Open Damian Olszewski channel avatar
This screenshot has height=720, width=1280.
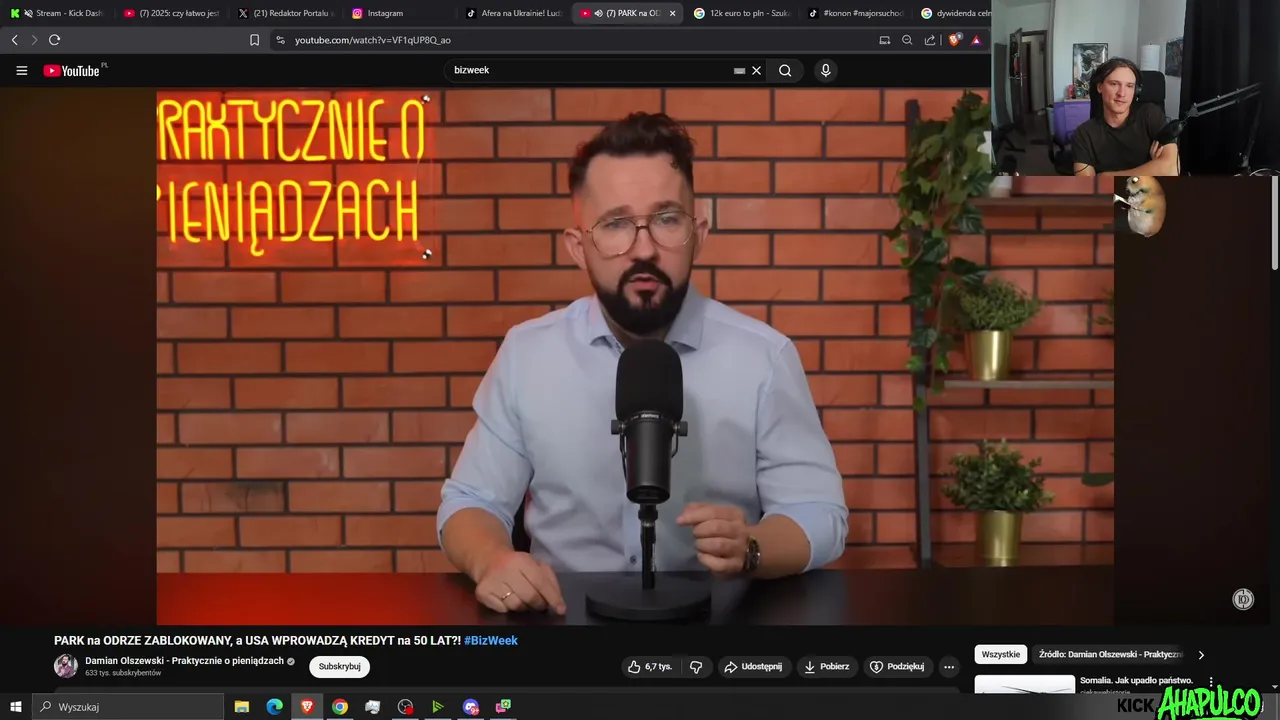[66, 666]
